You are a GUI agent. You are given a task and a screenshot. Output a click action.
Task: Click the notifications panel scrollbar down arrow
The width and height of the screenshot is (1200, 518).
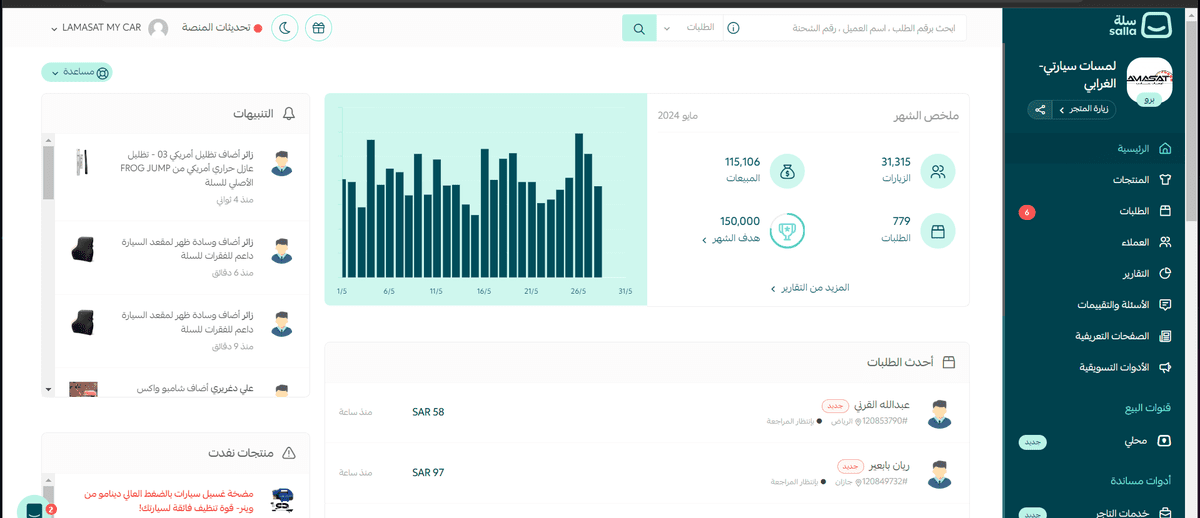click(x=47, y=388)
